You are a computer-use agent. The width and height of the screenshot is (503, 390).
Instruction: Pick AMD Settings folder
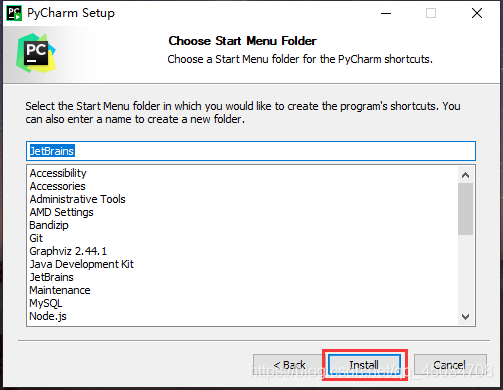click(x=62, y=212)
